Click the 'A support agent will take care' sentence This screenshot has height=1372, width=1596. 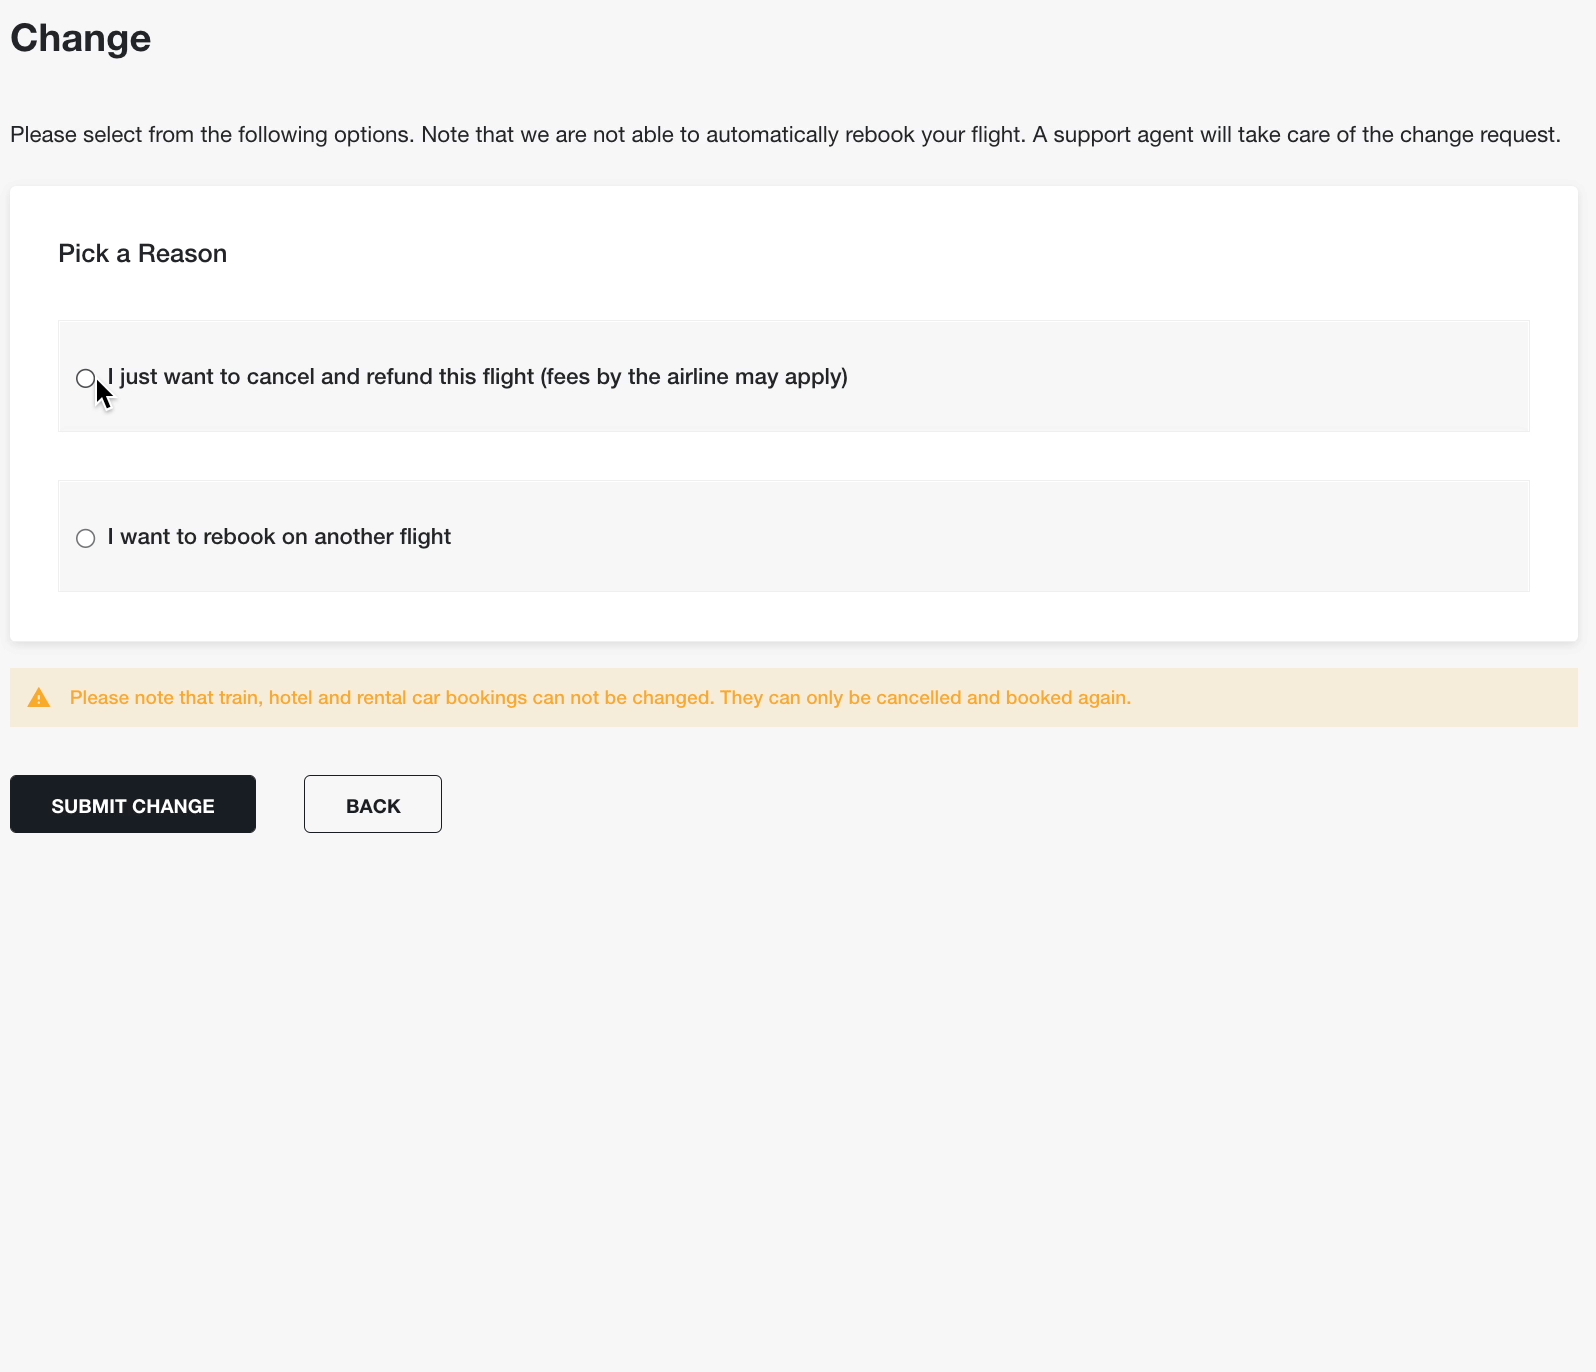coord(1296,135)
